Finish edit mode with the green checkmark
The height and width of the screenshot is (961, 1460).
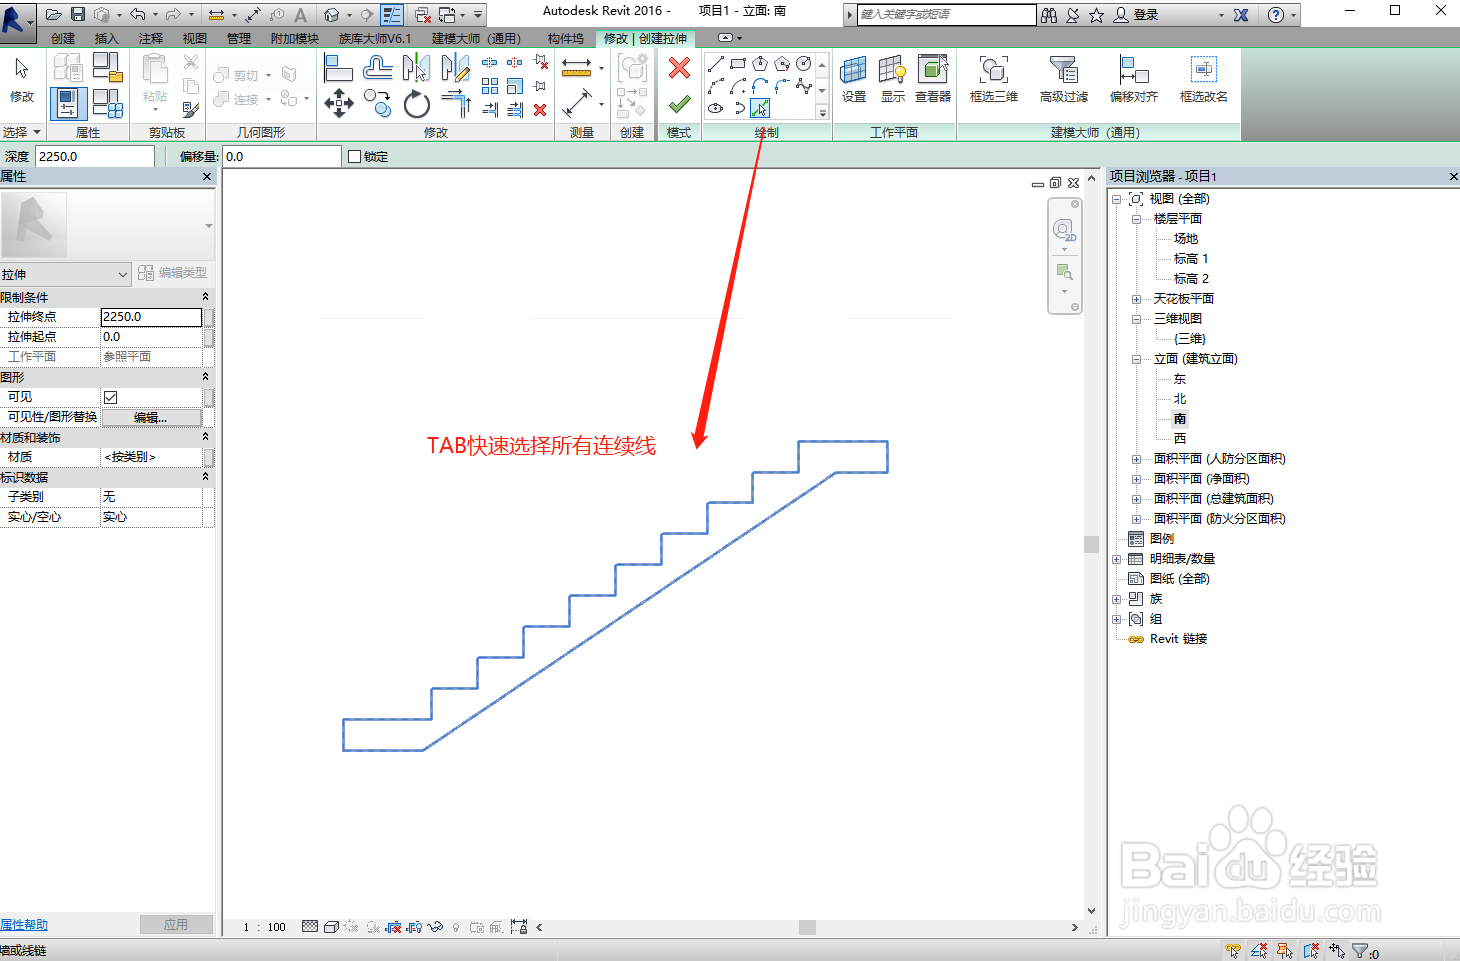679,103
